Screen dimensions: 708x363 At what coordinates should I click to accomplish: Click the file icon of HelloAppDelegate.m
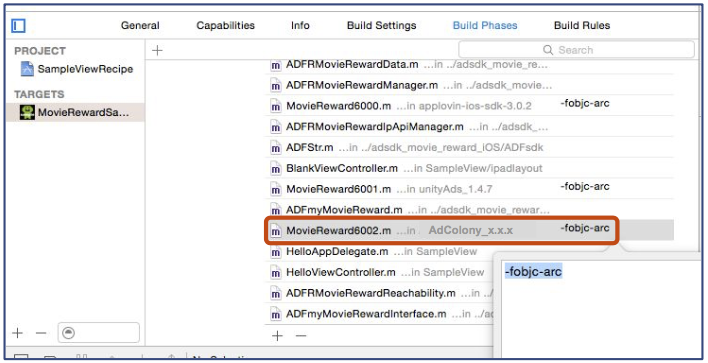tap(275, 251)
